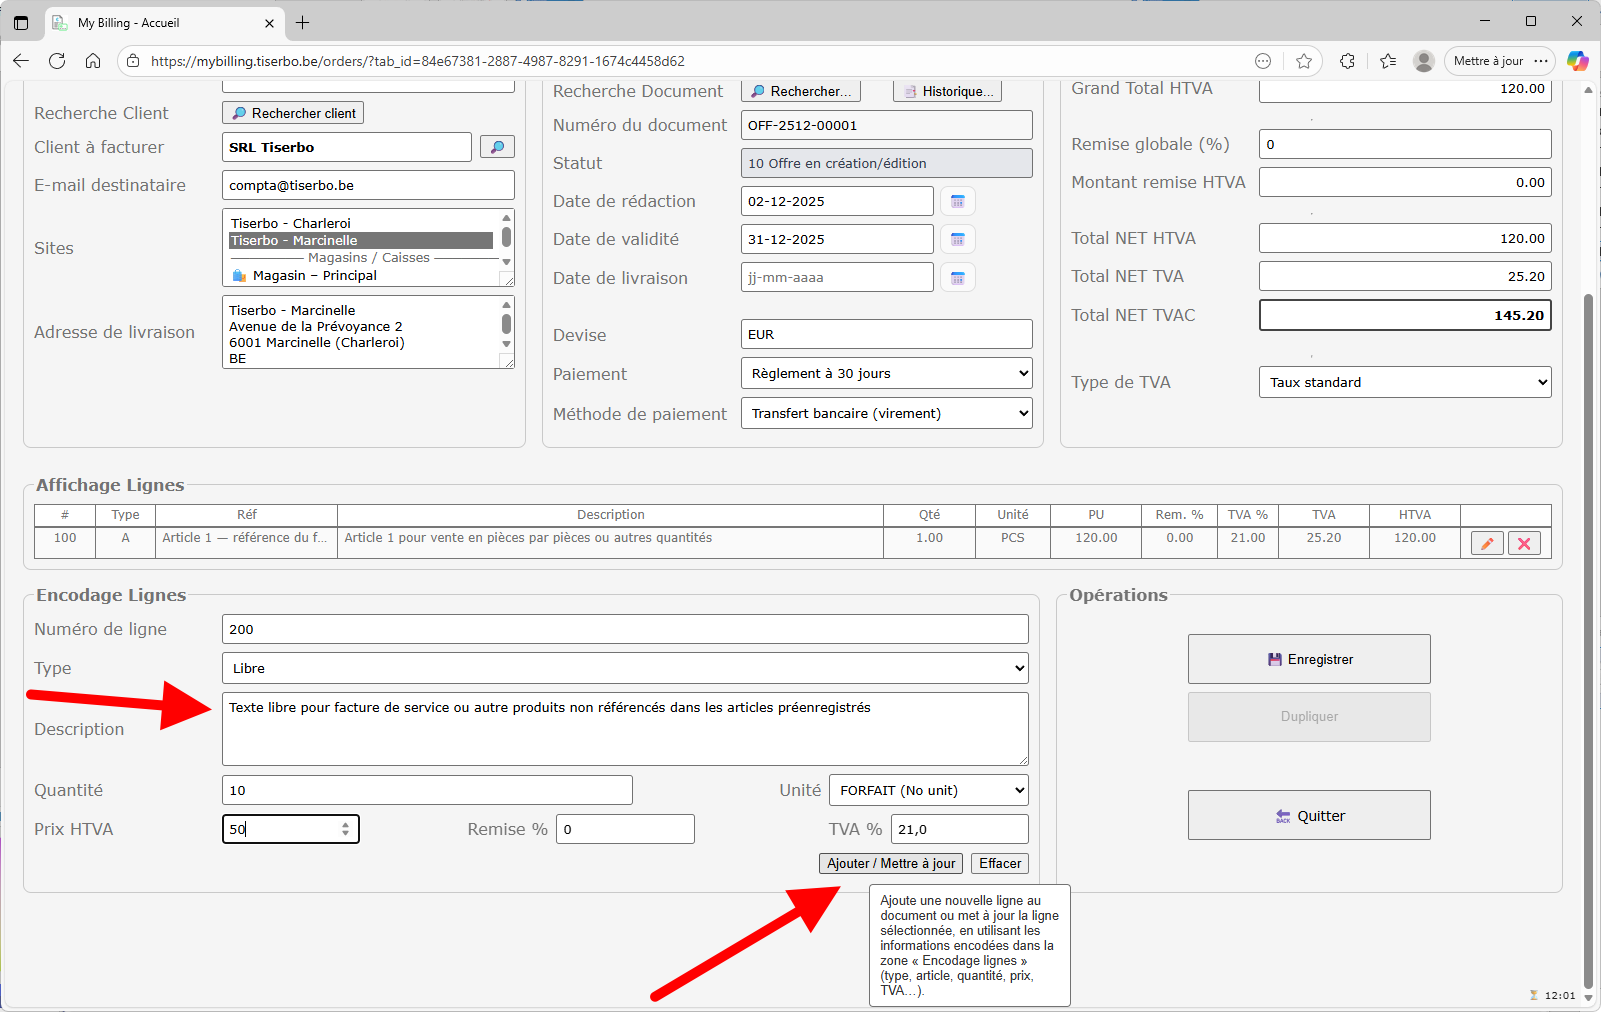Open the Type dropdown showing Libre
The width and height of the screenshot is (1601, 1012).
click(624, 668)
